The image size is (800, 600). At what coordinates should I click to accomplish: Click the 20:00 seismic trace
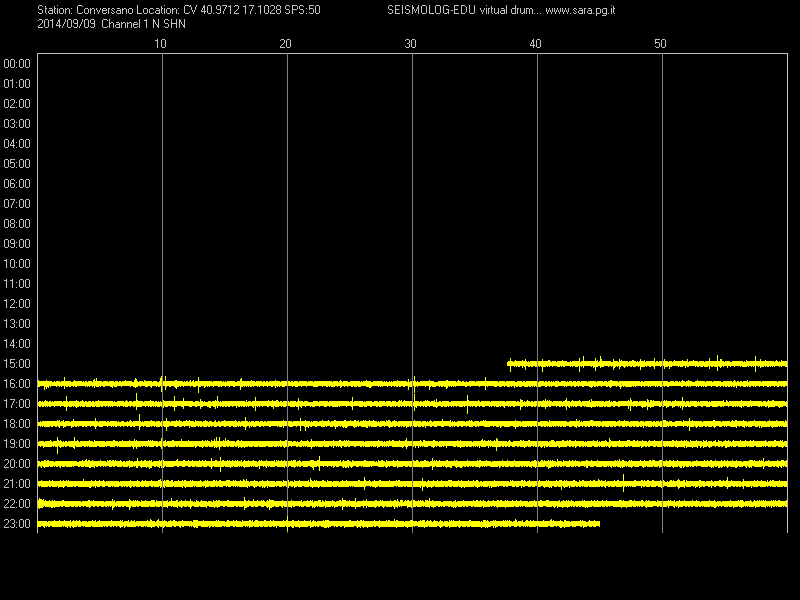(412, 464)
